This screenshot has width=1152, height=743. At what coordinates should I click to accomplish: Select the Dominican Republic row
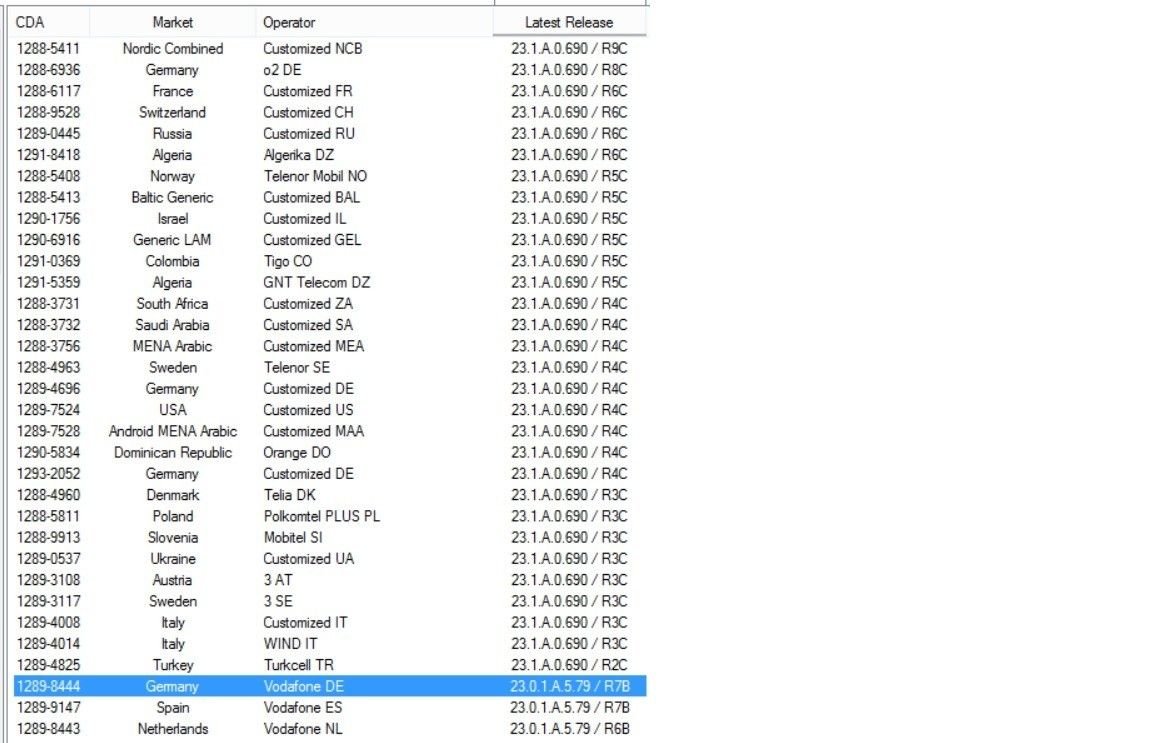coord(330,453)
